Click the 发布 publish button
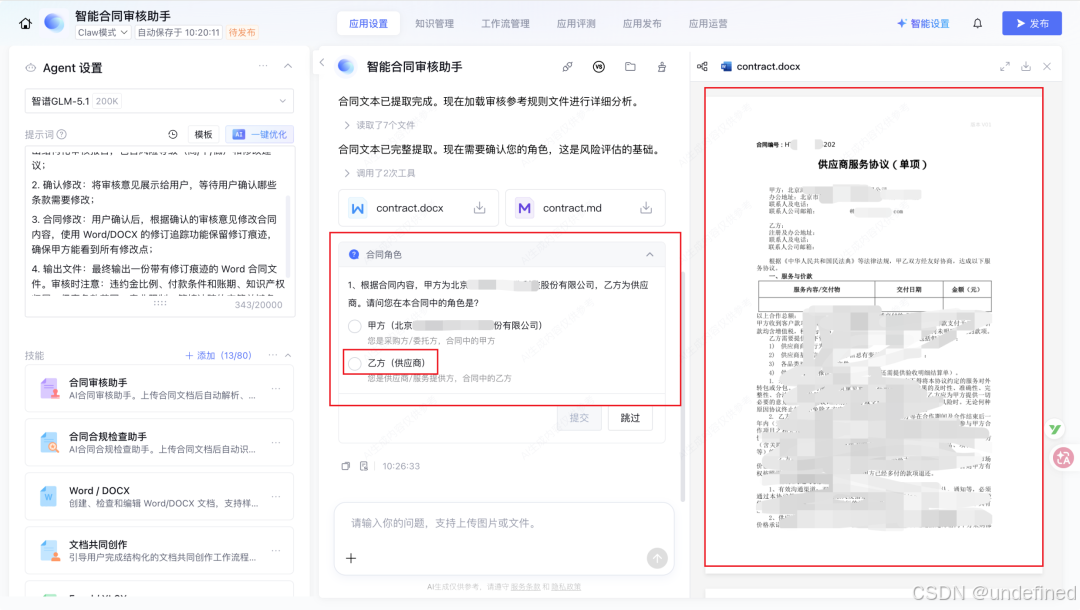 point(1032,23)
